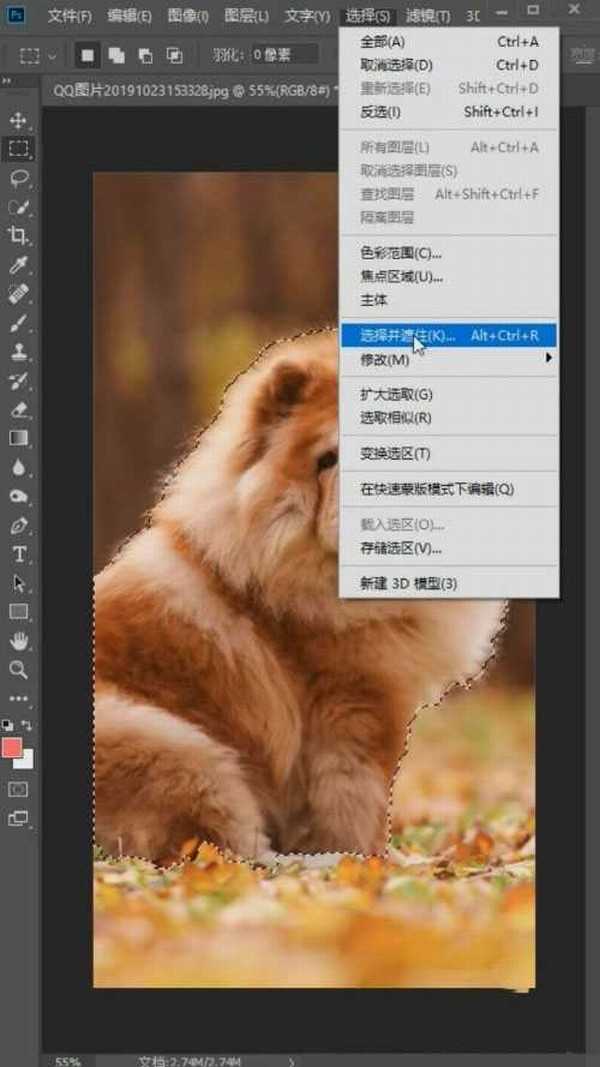Select the Lasso tool
600x1067 pixels.
click(x=18, y=178)
